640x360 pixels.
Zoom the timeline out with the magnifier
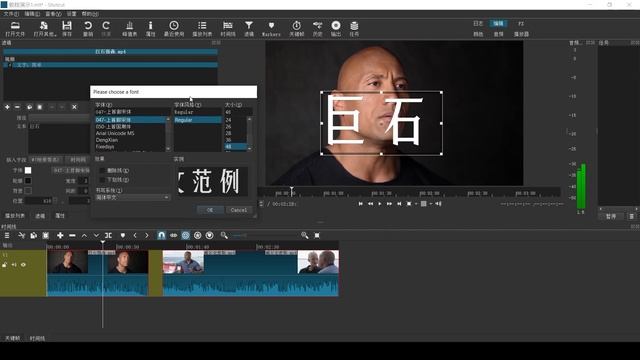[x=224, y=236]
